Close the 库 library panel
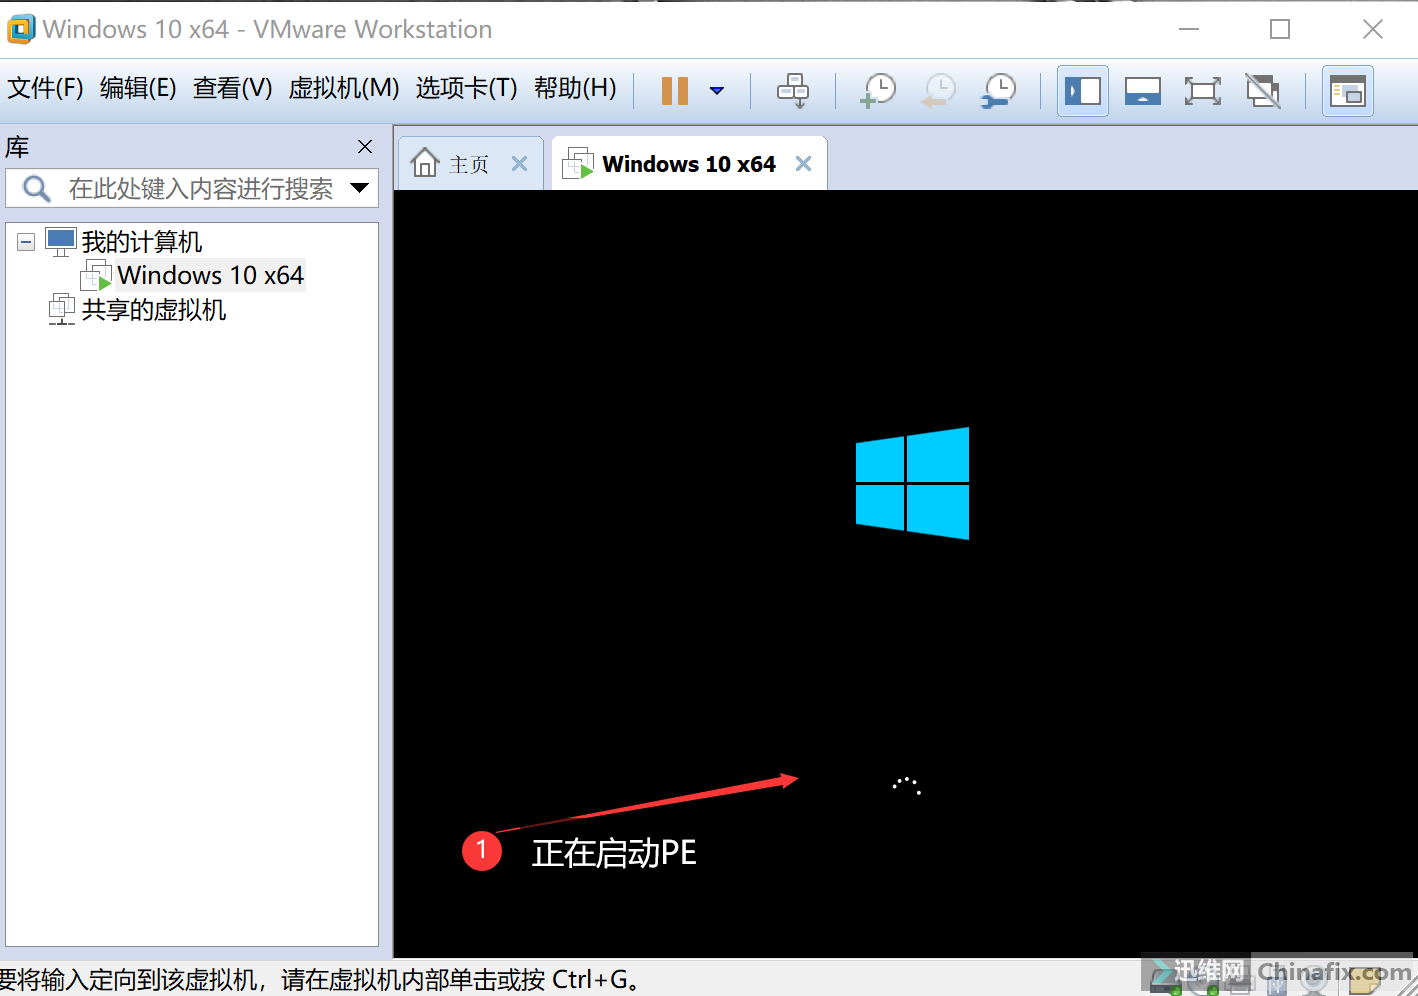This screenshot has height=996, width=1418. point(365,147)
